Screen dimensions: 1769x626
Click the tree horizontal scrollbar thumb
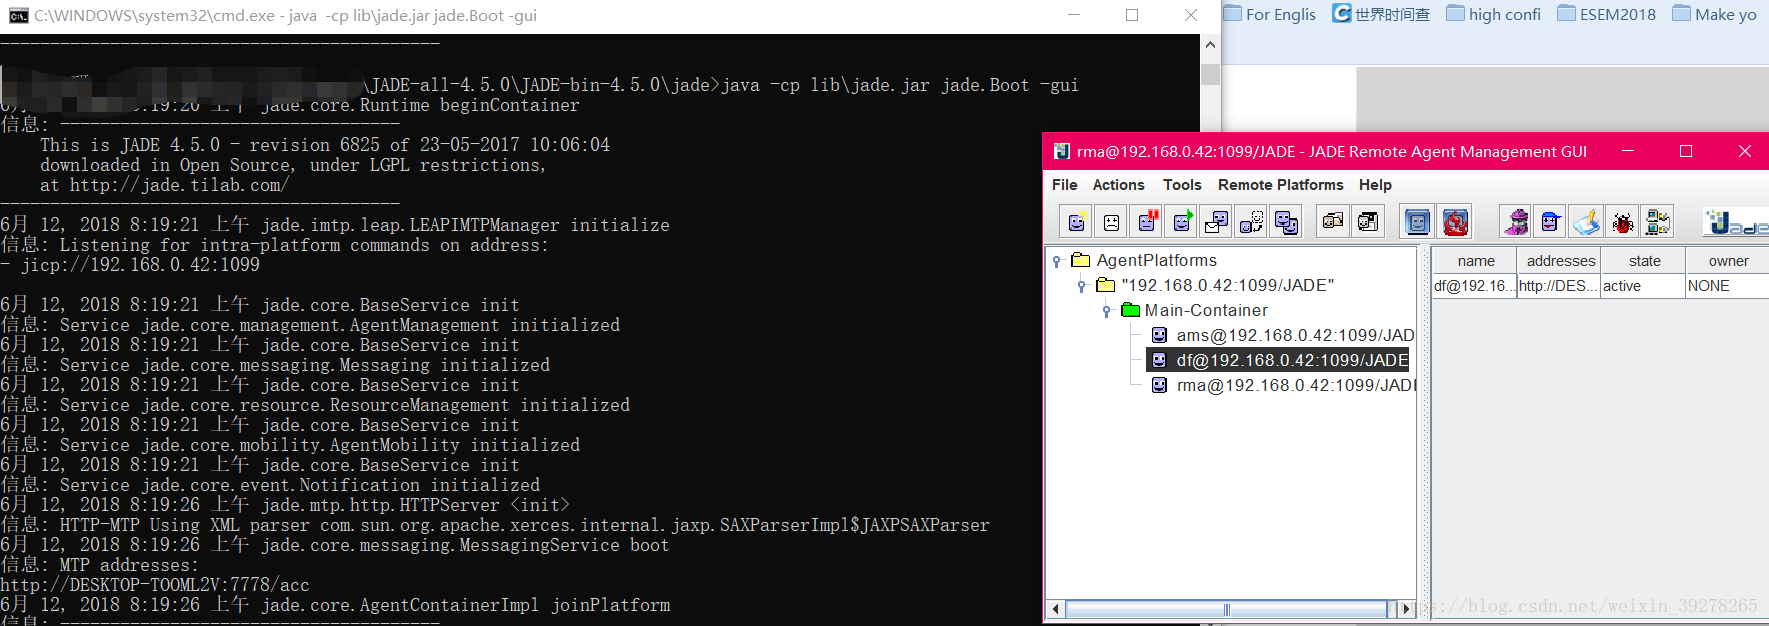pyautogui.click(x=1227, y=608)
